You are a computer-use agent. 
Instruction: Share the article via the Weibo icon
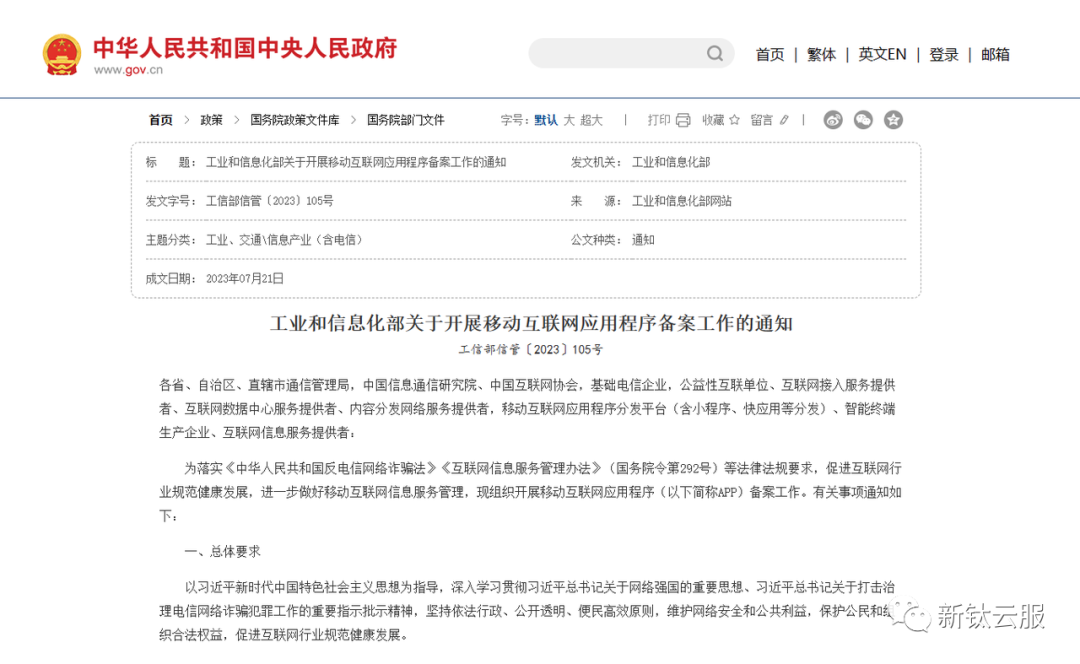[835, 119]
